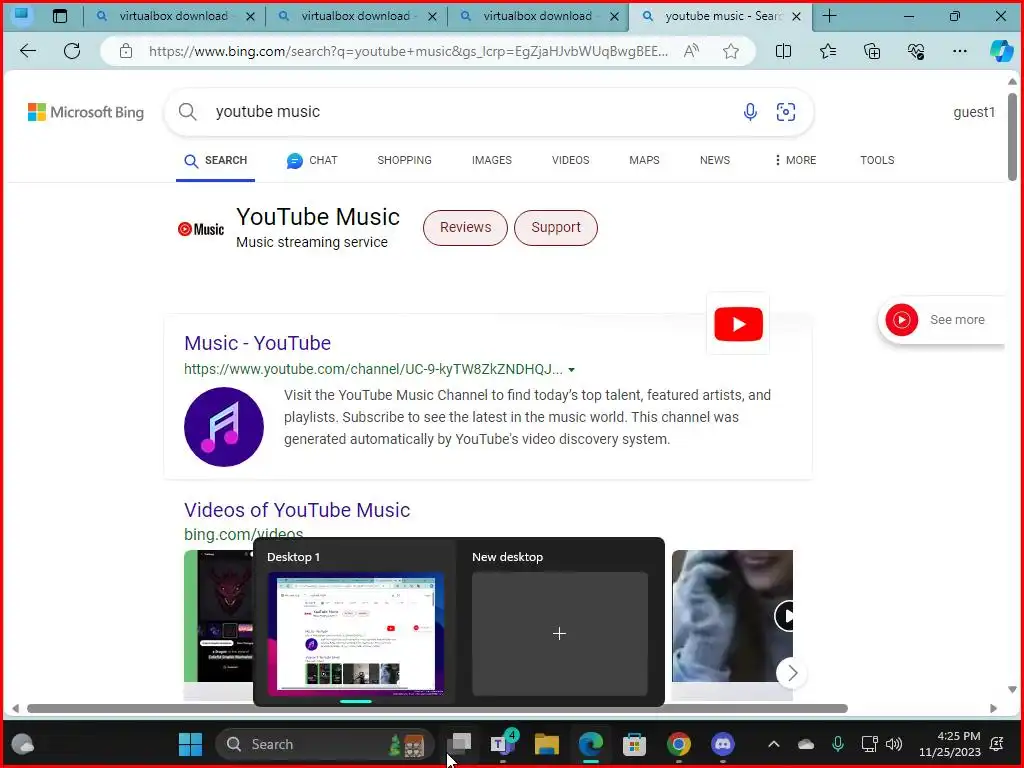
Task: Show hidden system tray icons chevron
Action: coord(773,744)
